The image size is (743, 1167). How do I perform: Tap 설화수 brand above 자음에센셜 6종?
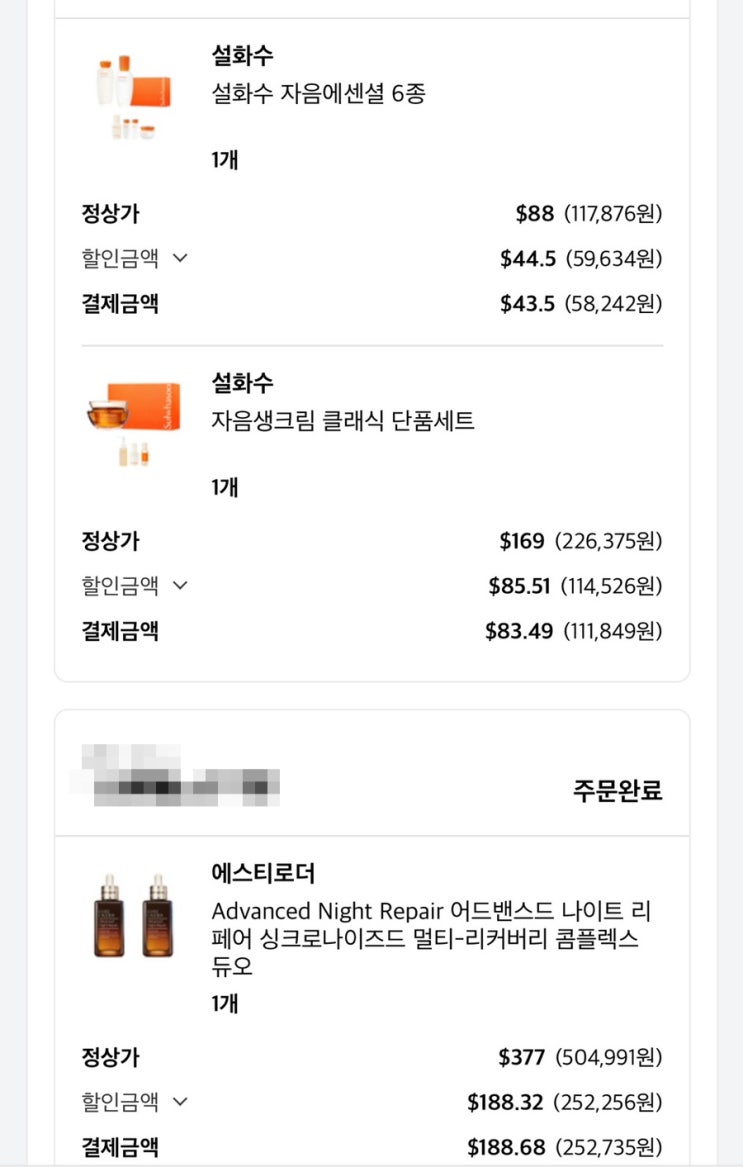(x=242, y=54)
